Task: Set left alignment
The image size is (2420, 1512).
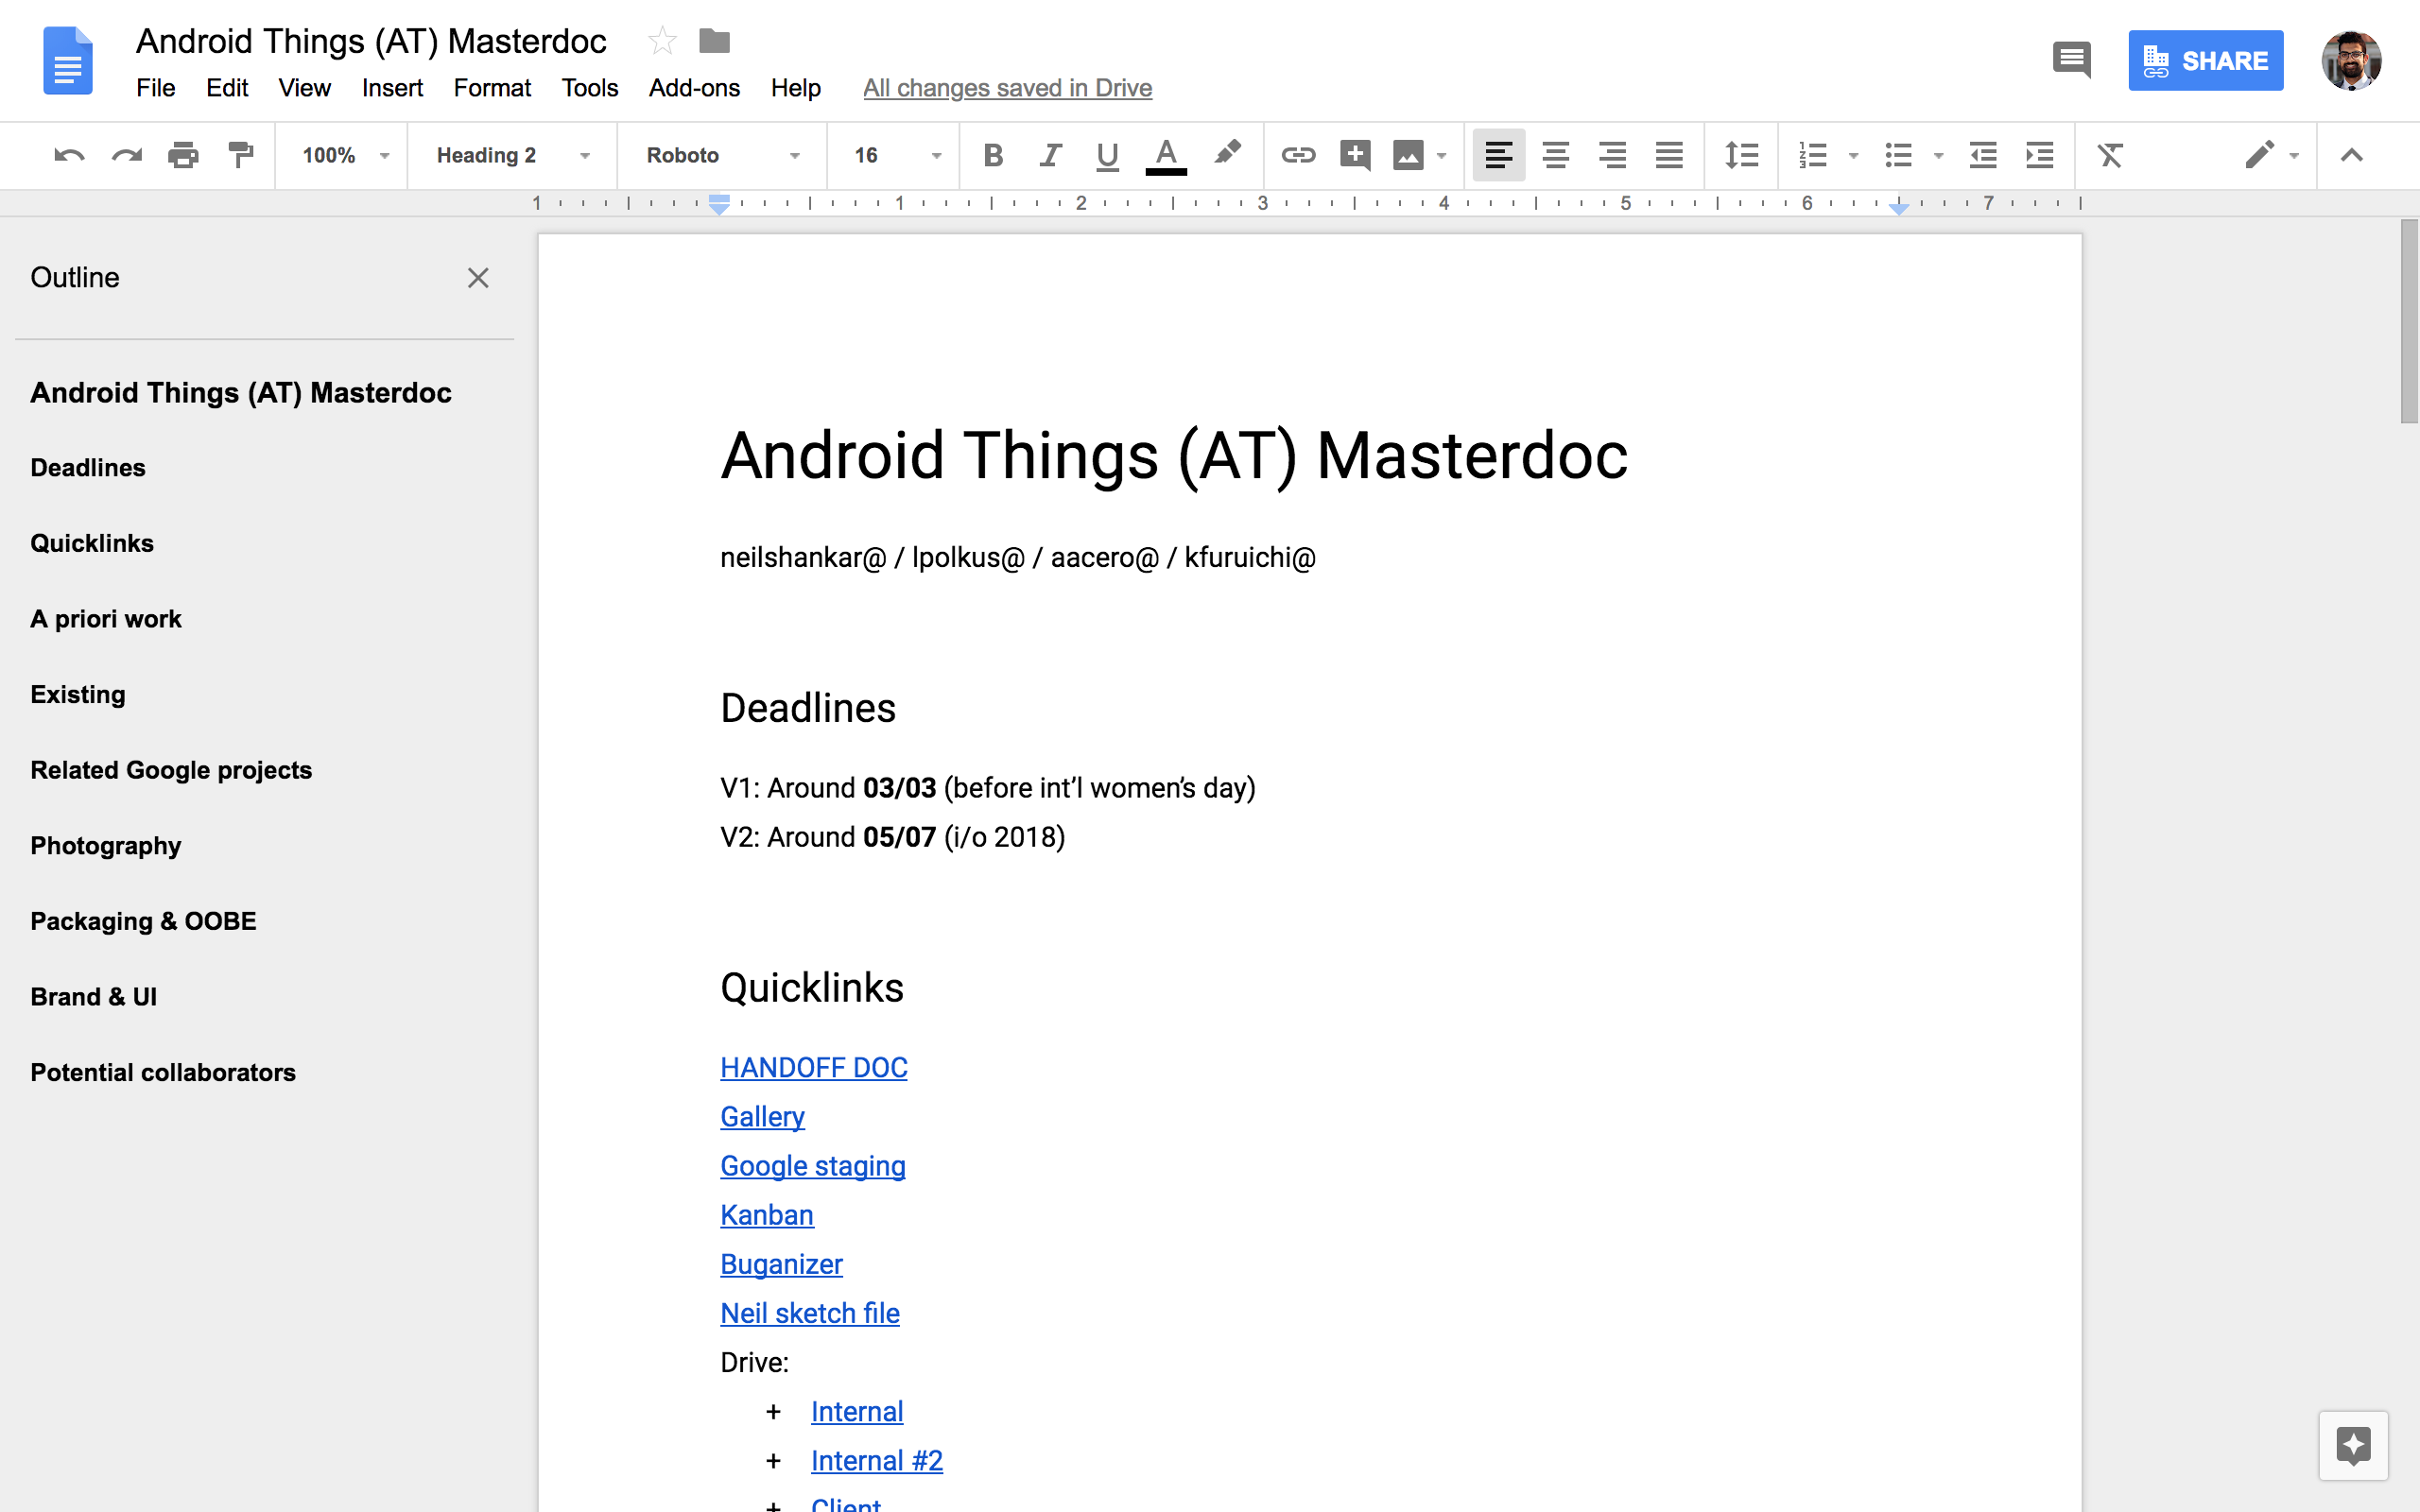Action: coord(1498,155)
